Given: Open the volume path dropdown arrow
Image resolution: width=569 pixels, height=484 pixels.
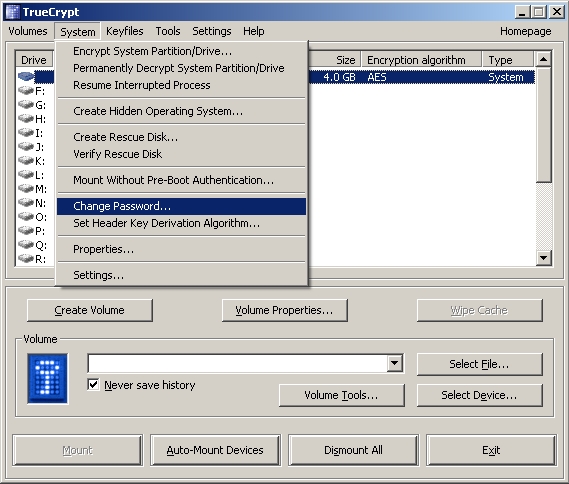Looking at the screenshot, I should (x=395, y=363).
